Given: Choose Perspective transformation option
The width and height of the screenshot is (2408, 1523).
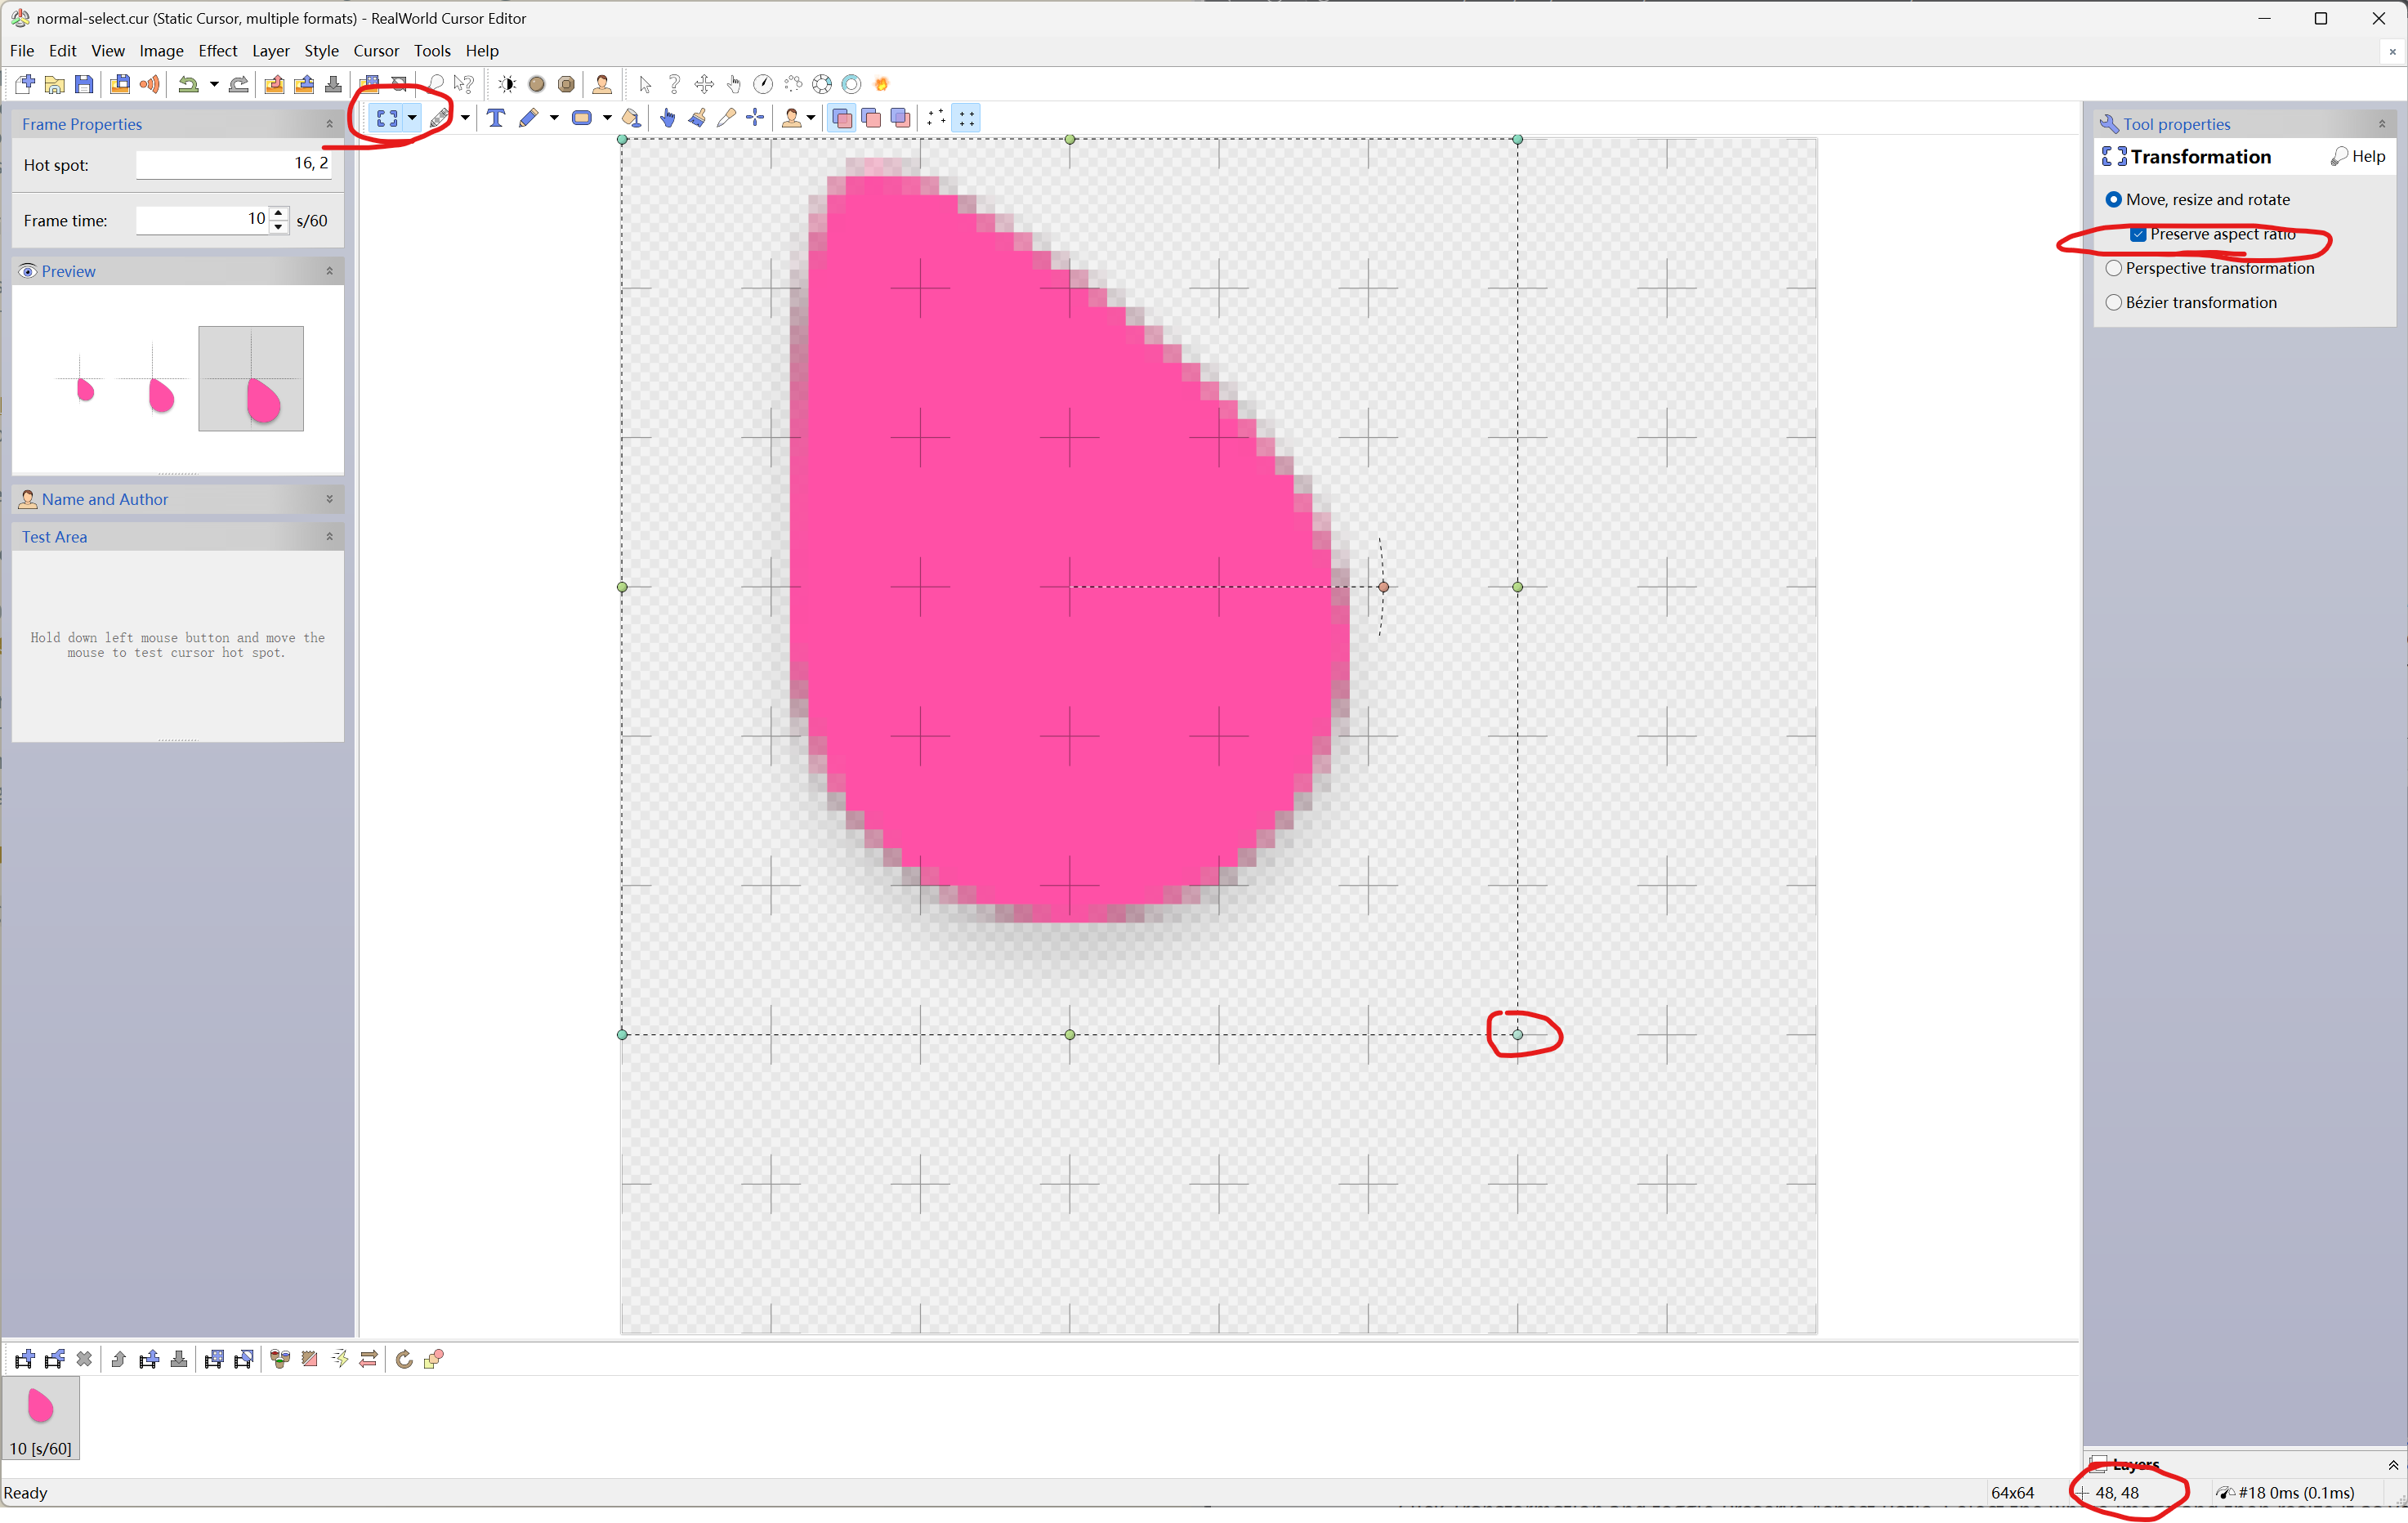Looking at the screenshot, I should pyautogui.click(x=2113, y=268).
